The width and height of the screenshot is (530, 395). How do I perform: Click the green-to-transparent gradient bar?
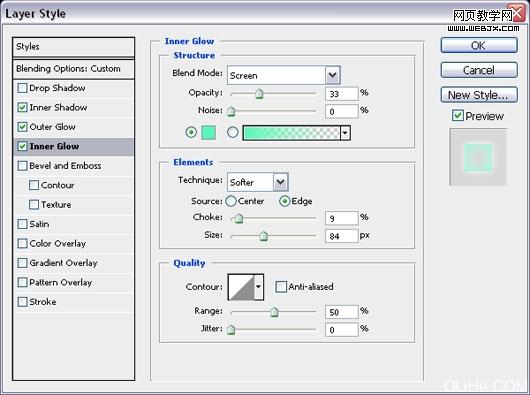click(291, 133)
